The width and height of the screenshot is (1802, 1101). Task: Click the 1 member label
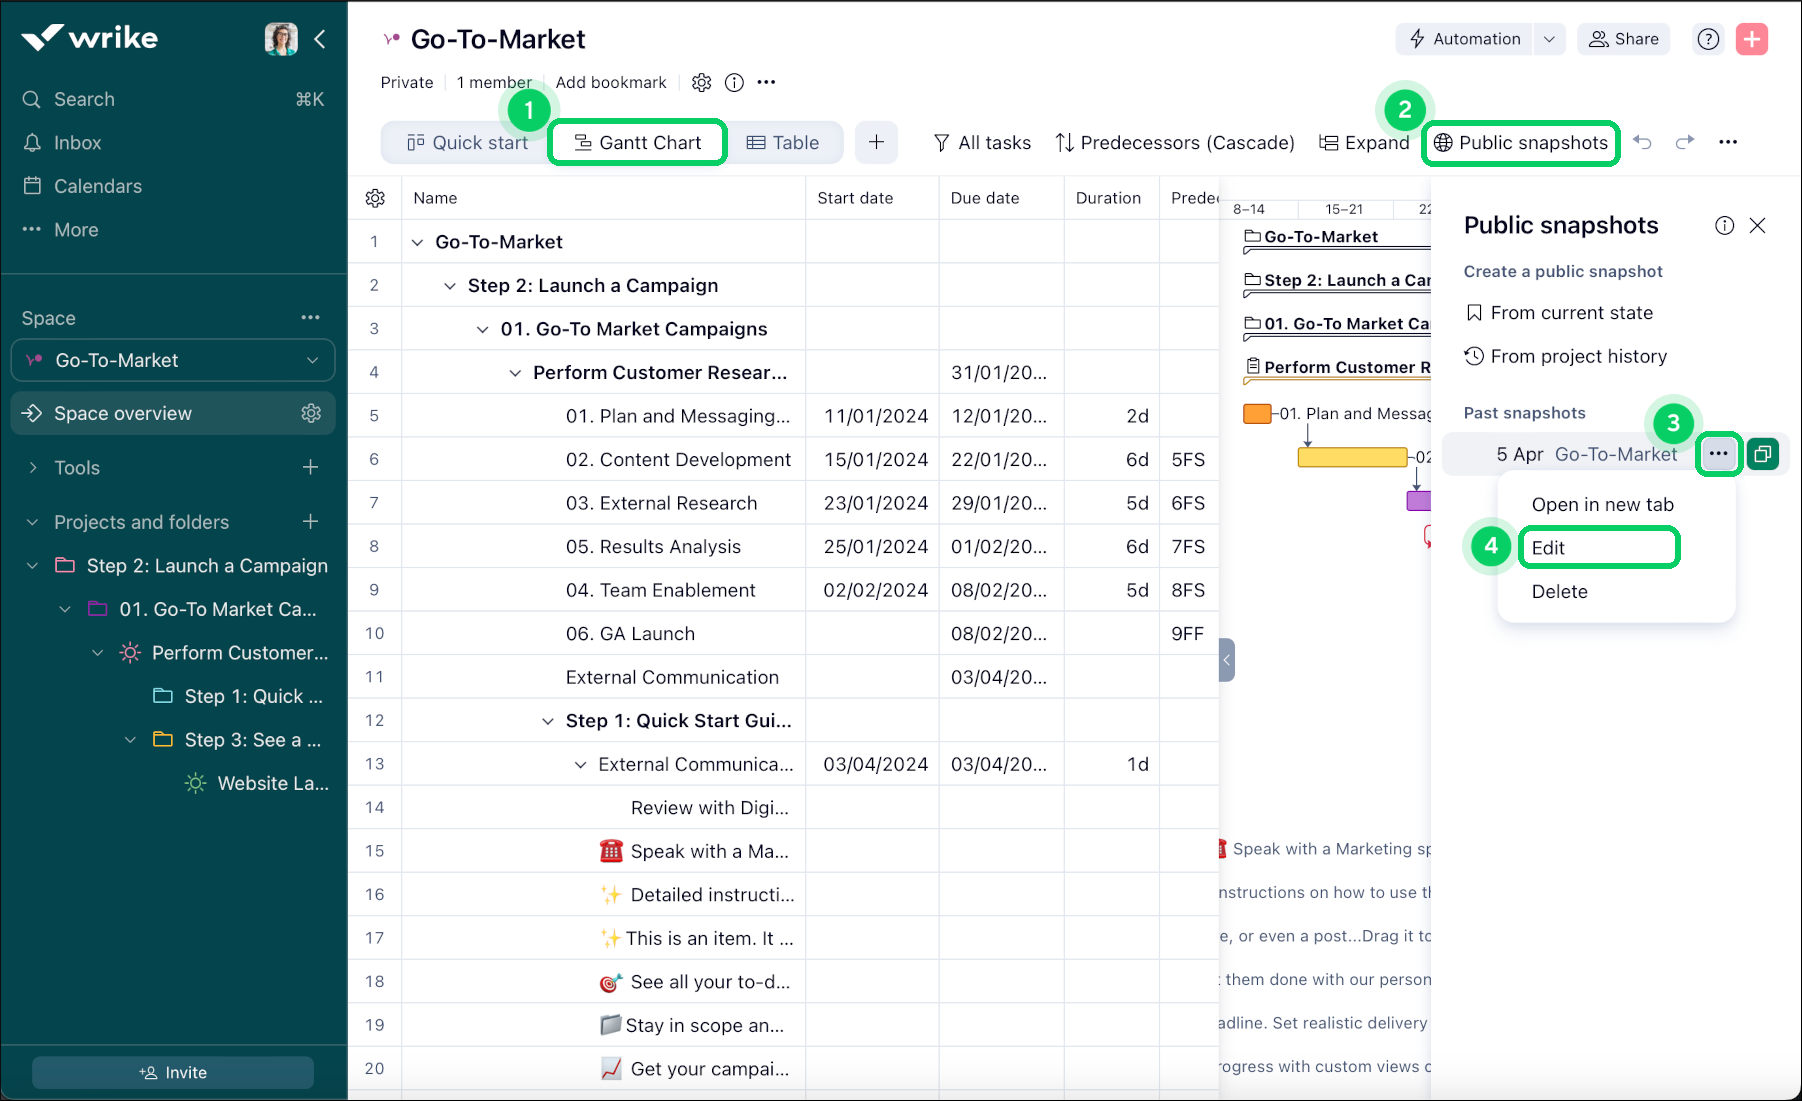coord(494,82)
